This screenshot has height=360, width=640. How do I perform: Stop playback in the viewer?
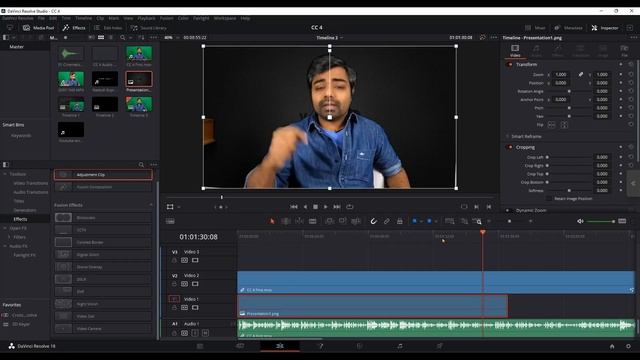315,207
